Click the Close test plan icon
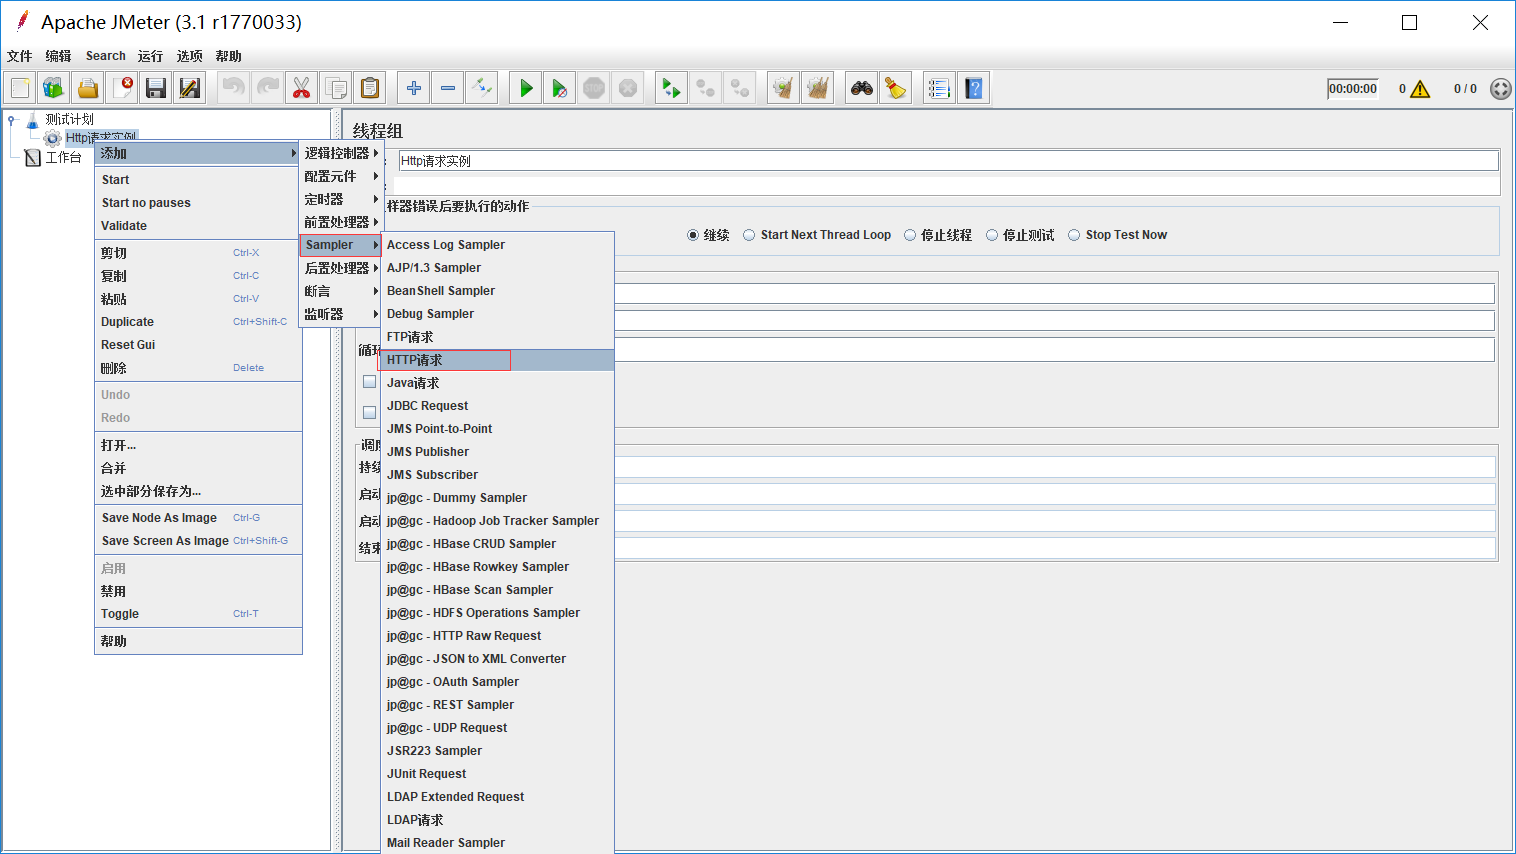1516x854 pixels. coord(122,88)
